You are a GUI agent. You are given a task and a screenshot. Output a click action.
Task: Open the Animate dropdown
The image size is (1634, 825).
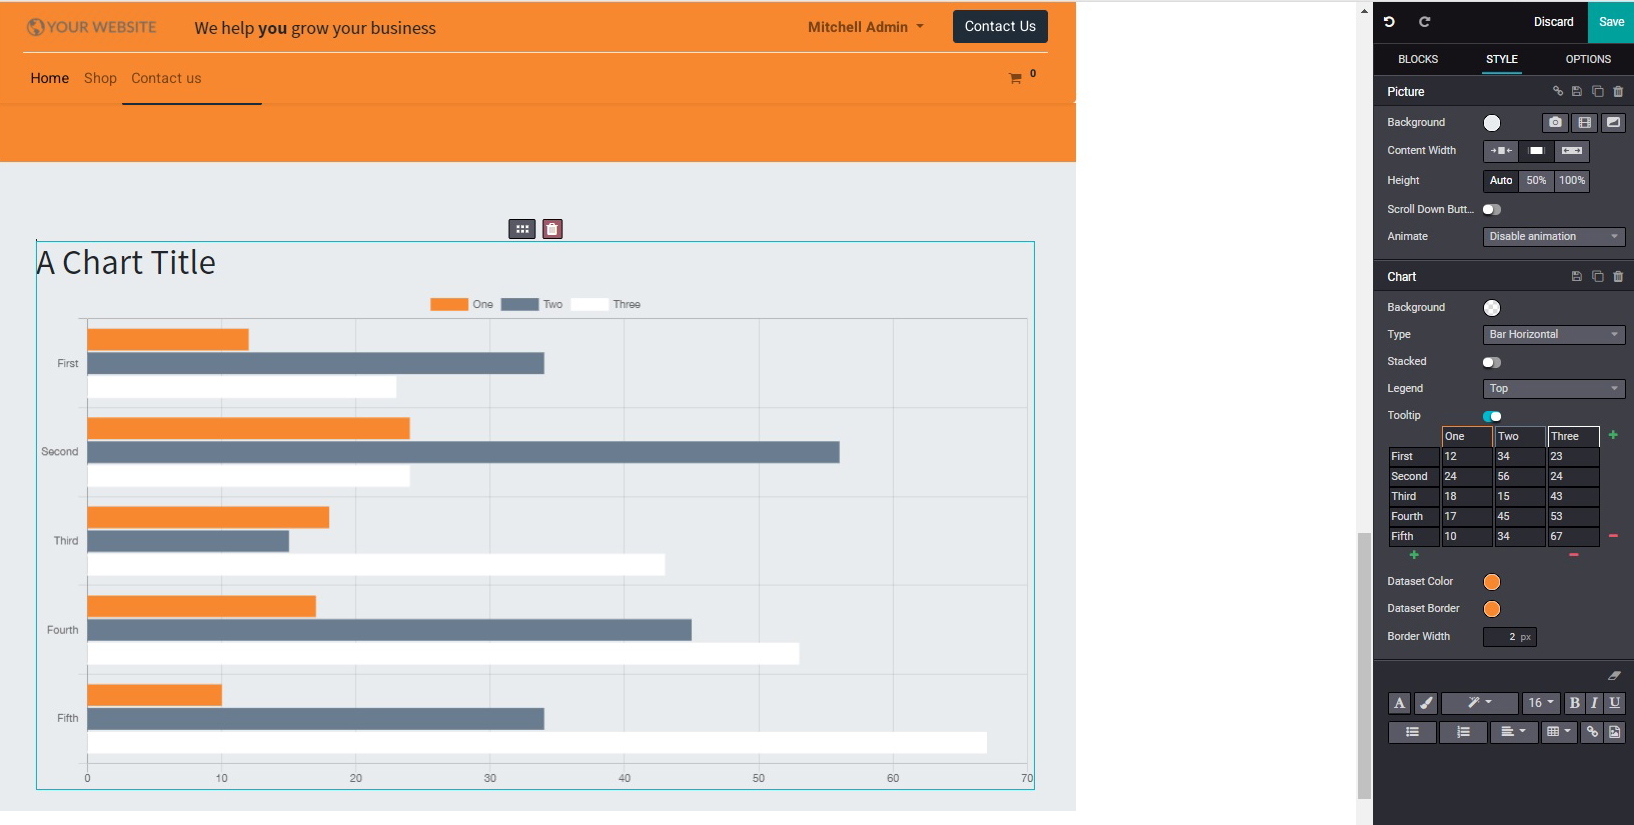click(1553, 237)
